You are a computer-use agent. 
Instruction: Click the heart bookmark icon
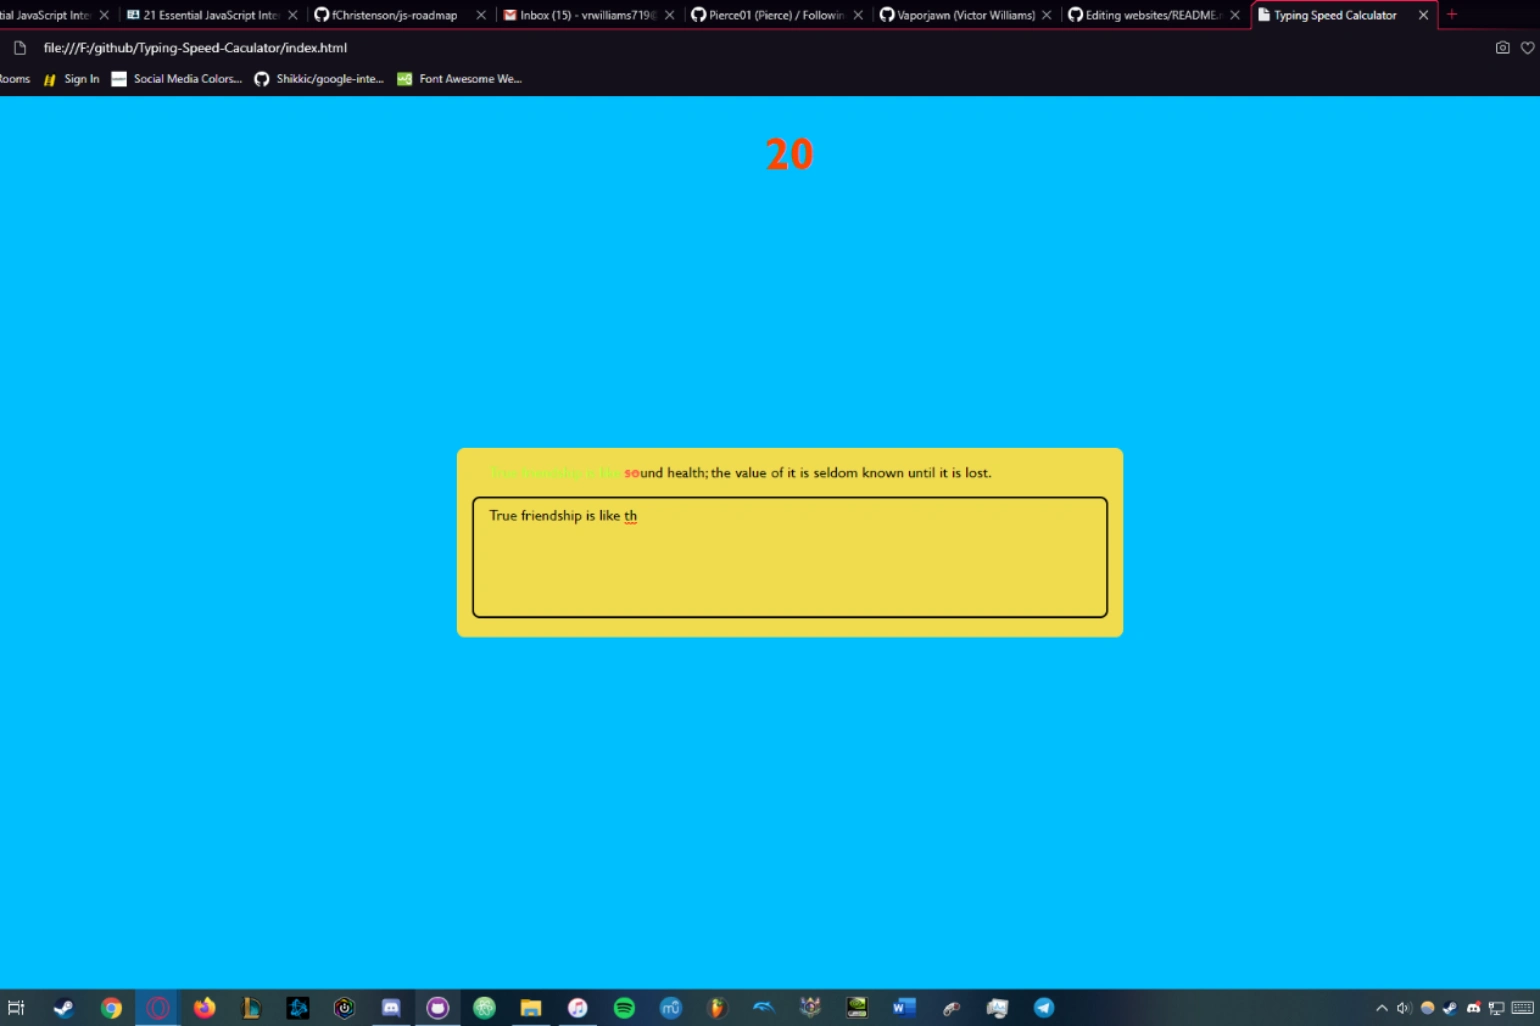[1527, 48]
